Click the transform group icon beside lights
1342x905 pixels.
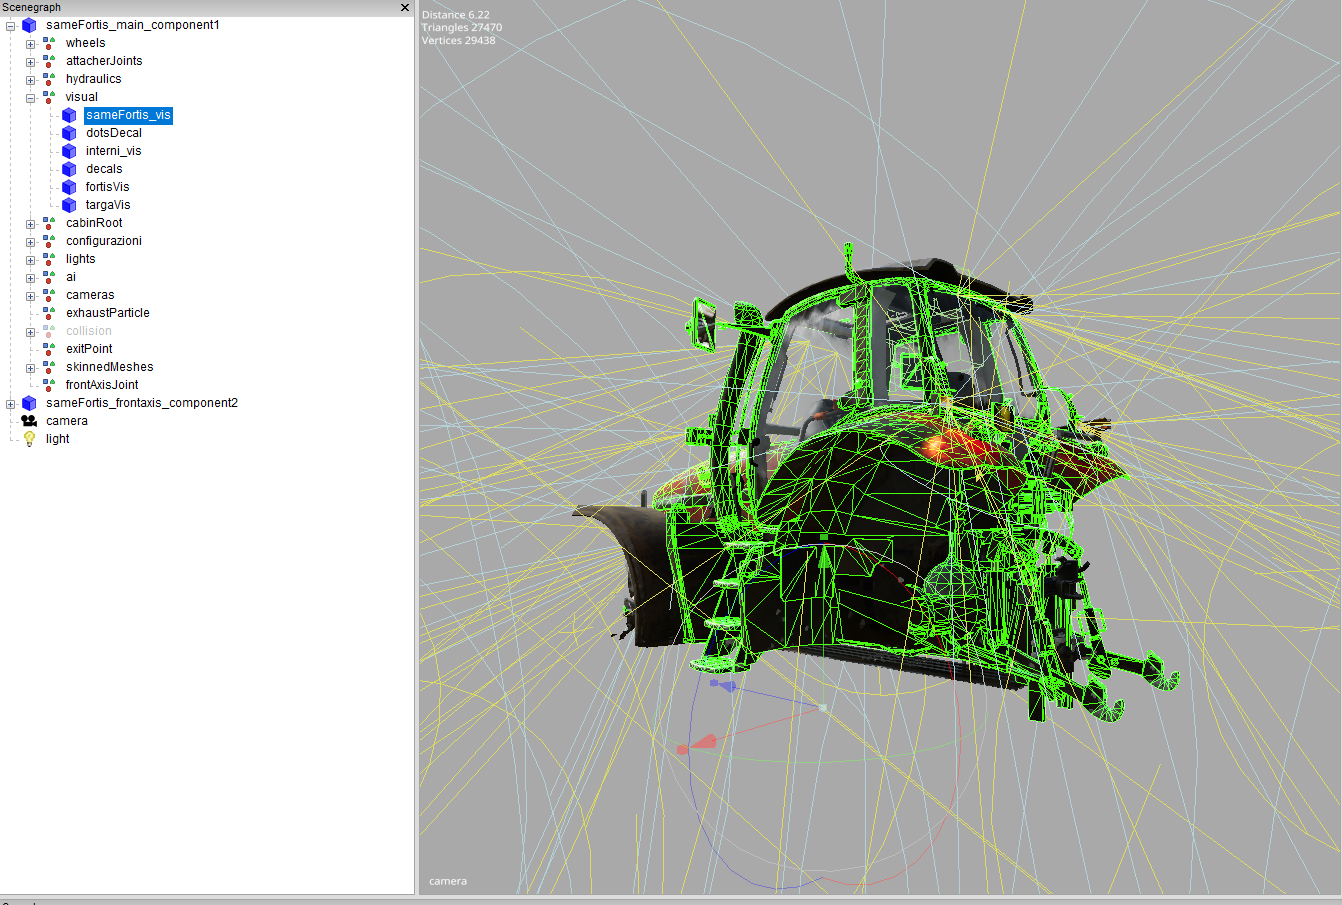(49, 259)
